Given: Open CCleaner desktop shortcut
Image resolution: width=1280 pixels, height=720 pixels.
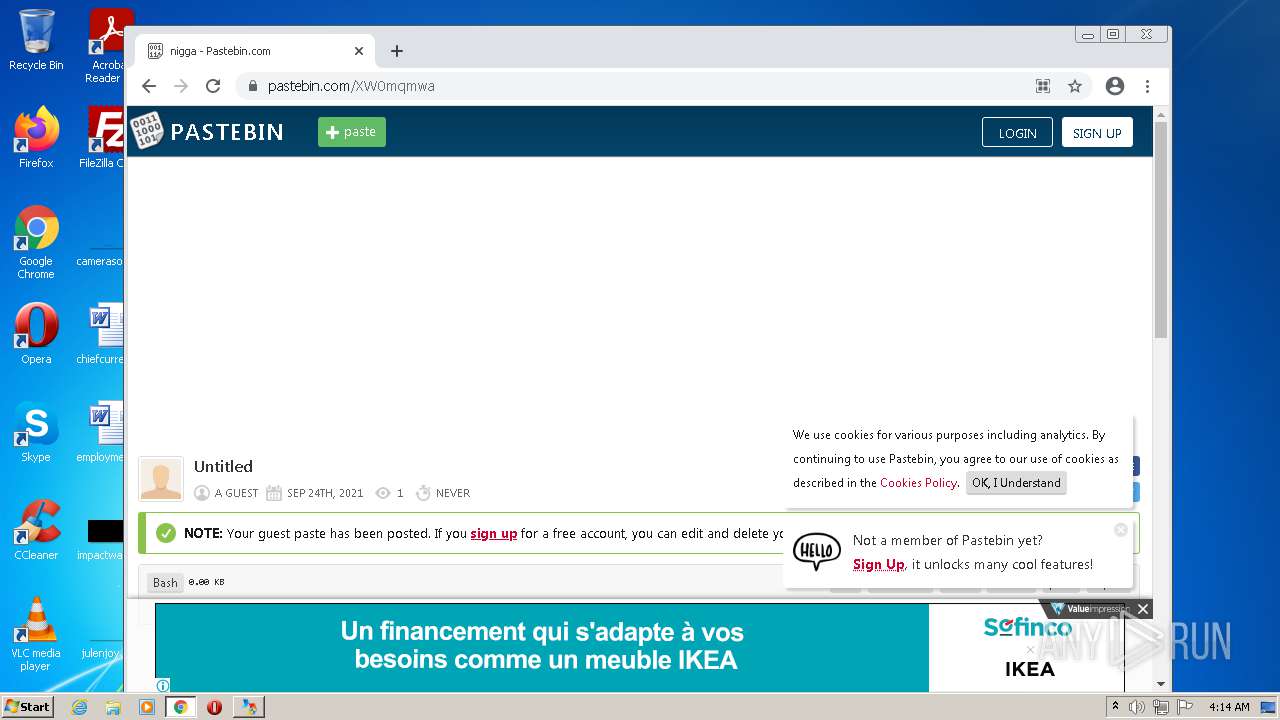Looking at the screenshot, I should click(36, 530).
